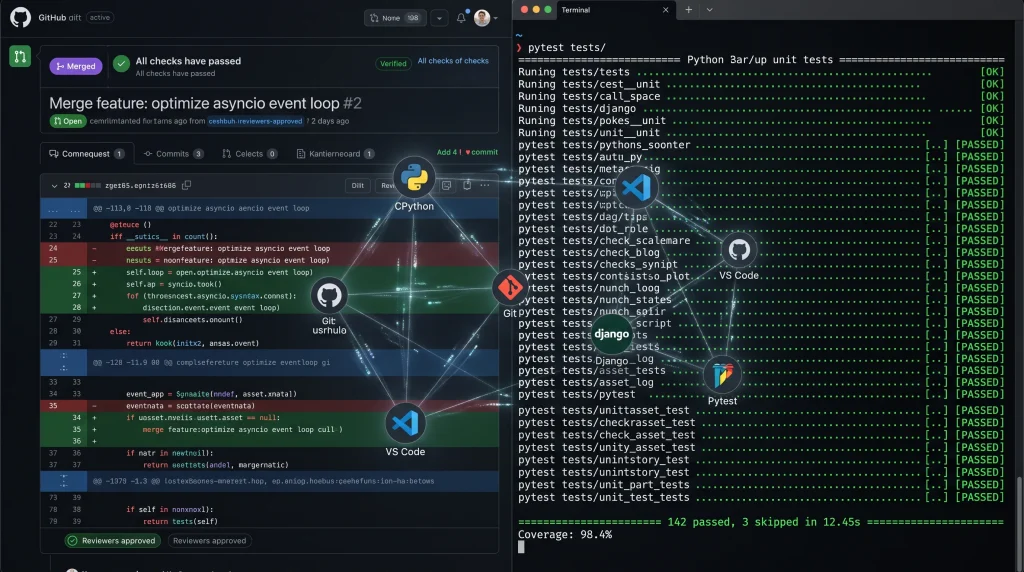Click the red Git logo icon
Screen dimensions: 1024x572
pyautogui.click(x=510, y=287)
